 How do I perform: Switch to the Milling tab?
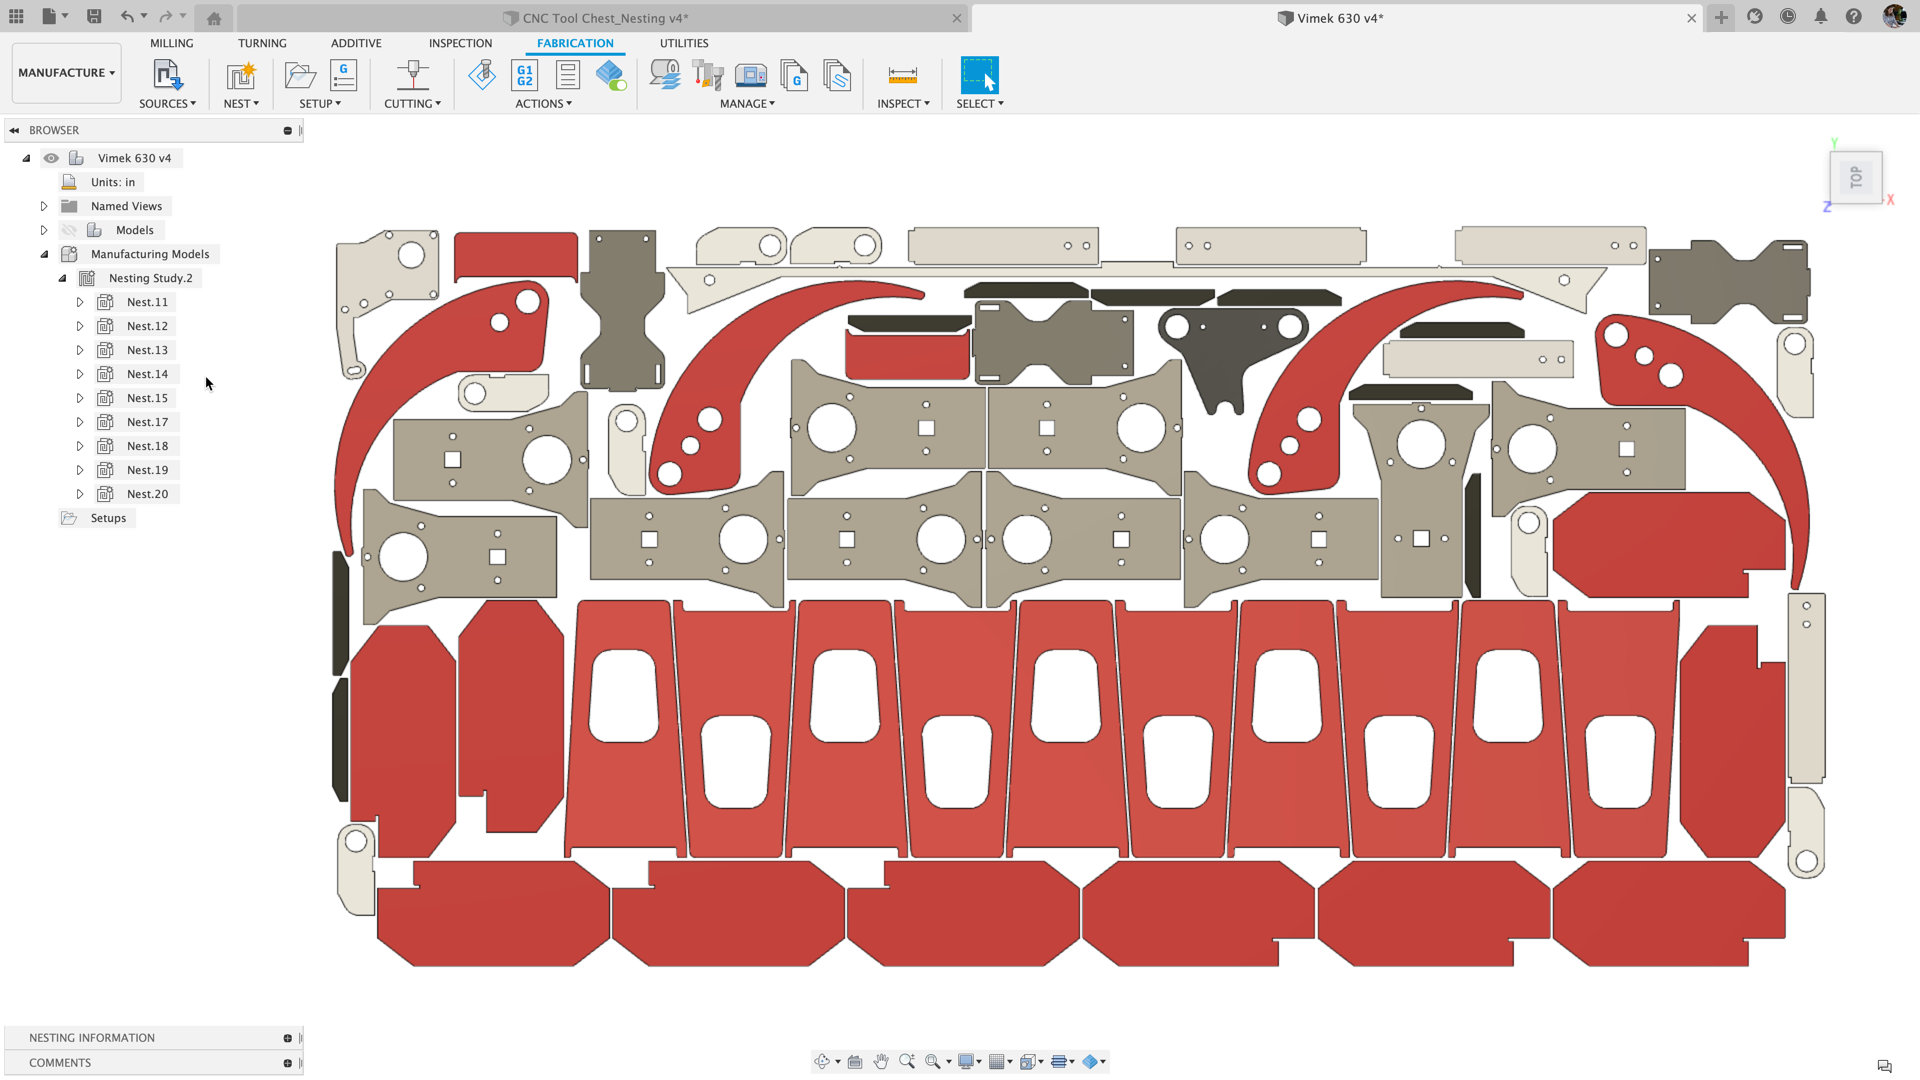(x=171, y=42)
